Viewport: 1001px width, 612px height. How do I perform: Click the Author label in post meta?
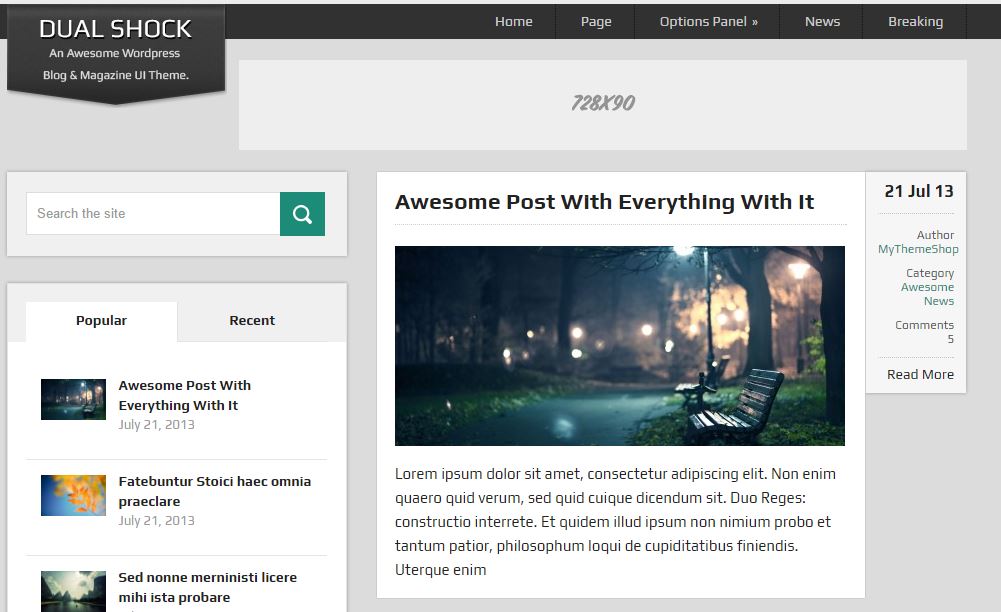click(935, 235)
